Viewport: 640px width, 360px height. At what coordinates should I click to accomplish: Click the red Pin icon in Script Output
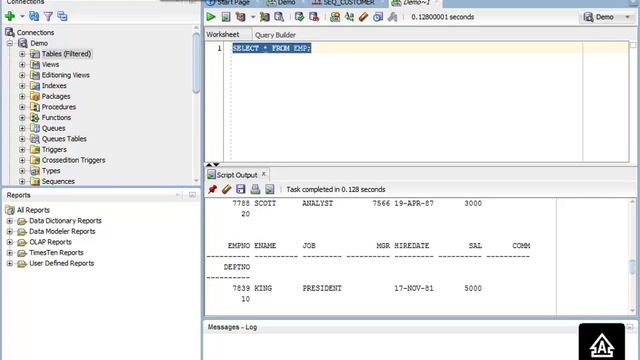pyautogui.click(x=212, y=189)
